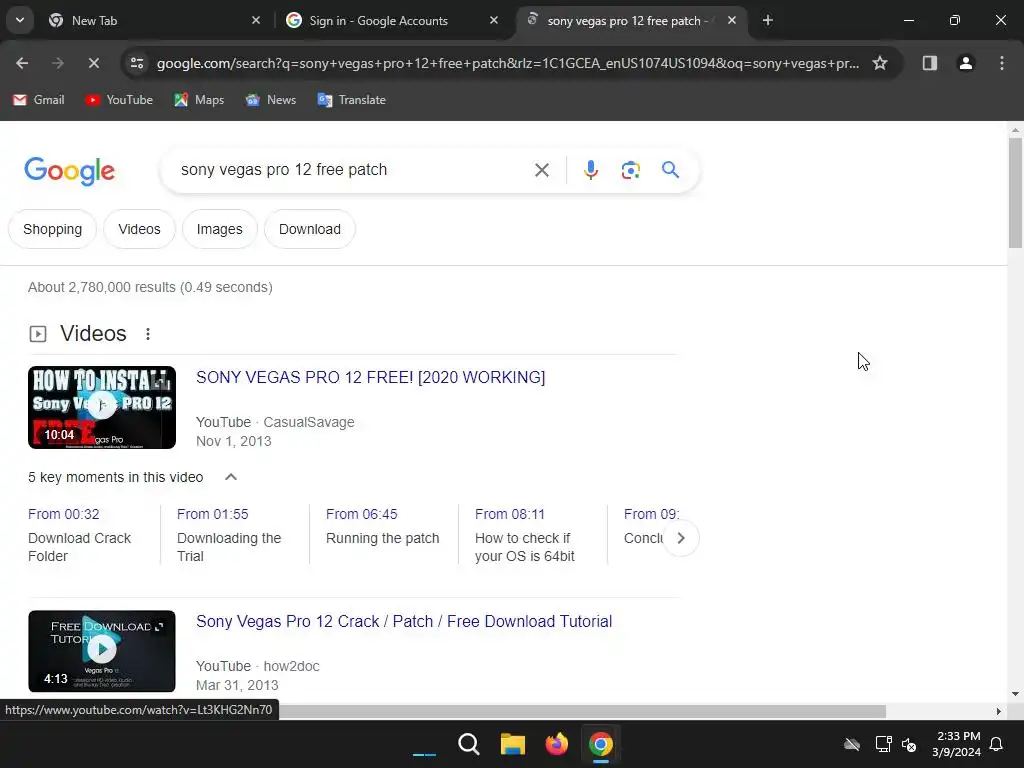Click the muted volume tray icon
1024x768 pixels.
[x=908, y=744]
